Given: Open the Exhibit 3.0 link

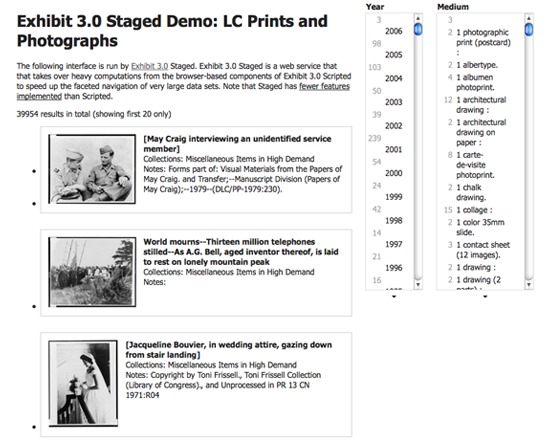Looking at the screenshot, I should [x=149, y=66].
